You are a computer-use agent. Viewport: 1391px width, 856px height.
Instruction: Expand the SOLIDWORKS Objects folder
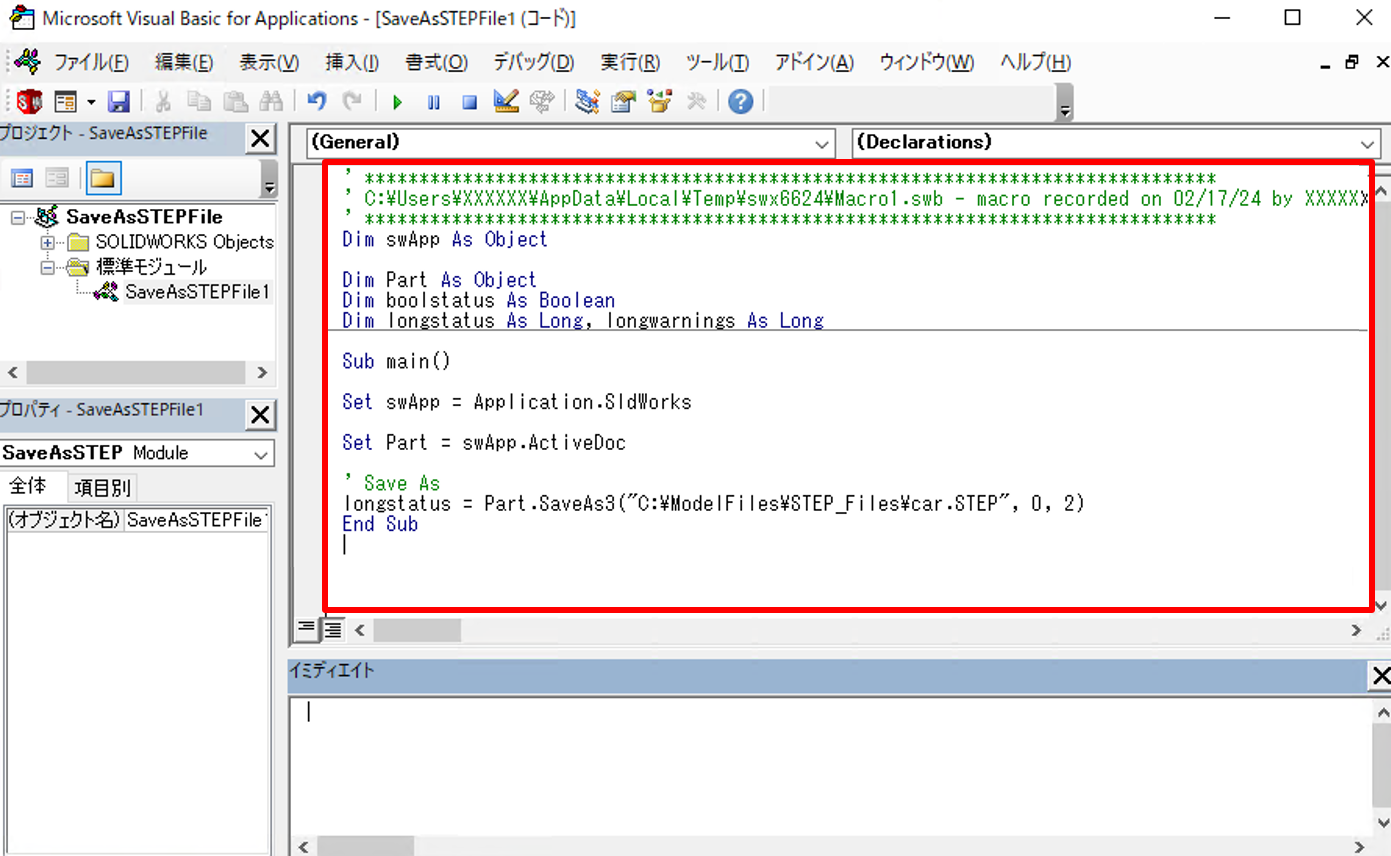[48, 242]
